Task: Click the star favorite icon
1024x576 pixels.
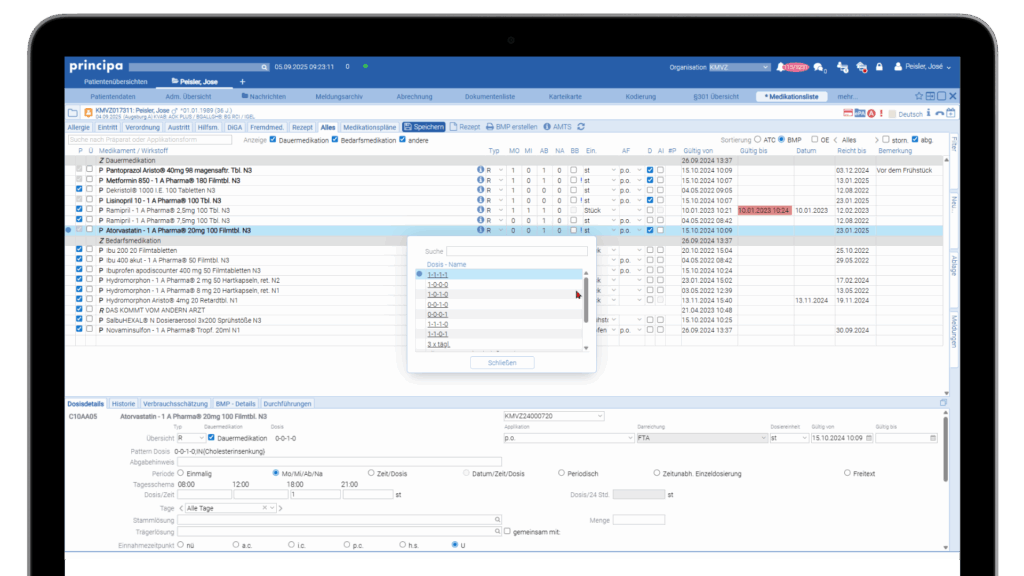Action: (x=918, y=96)
